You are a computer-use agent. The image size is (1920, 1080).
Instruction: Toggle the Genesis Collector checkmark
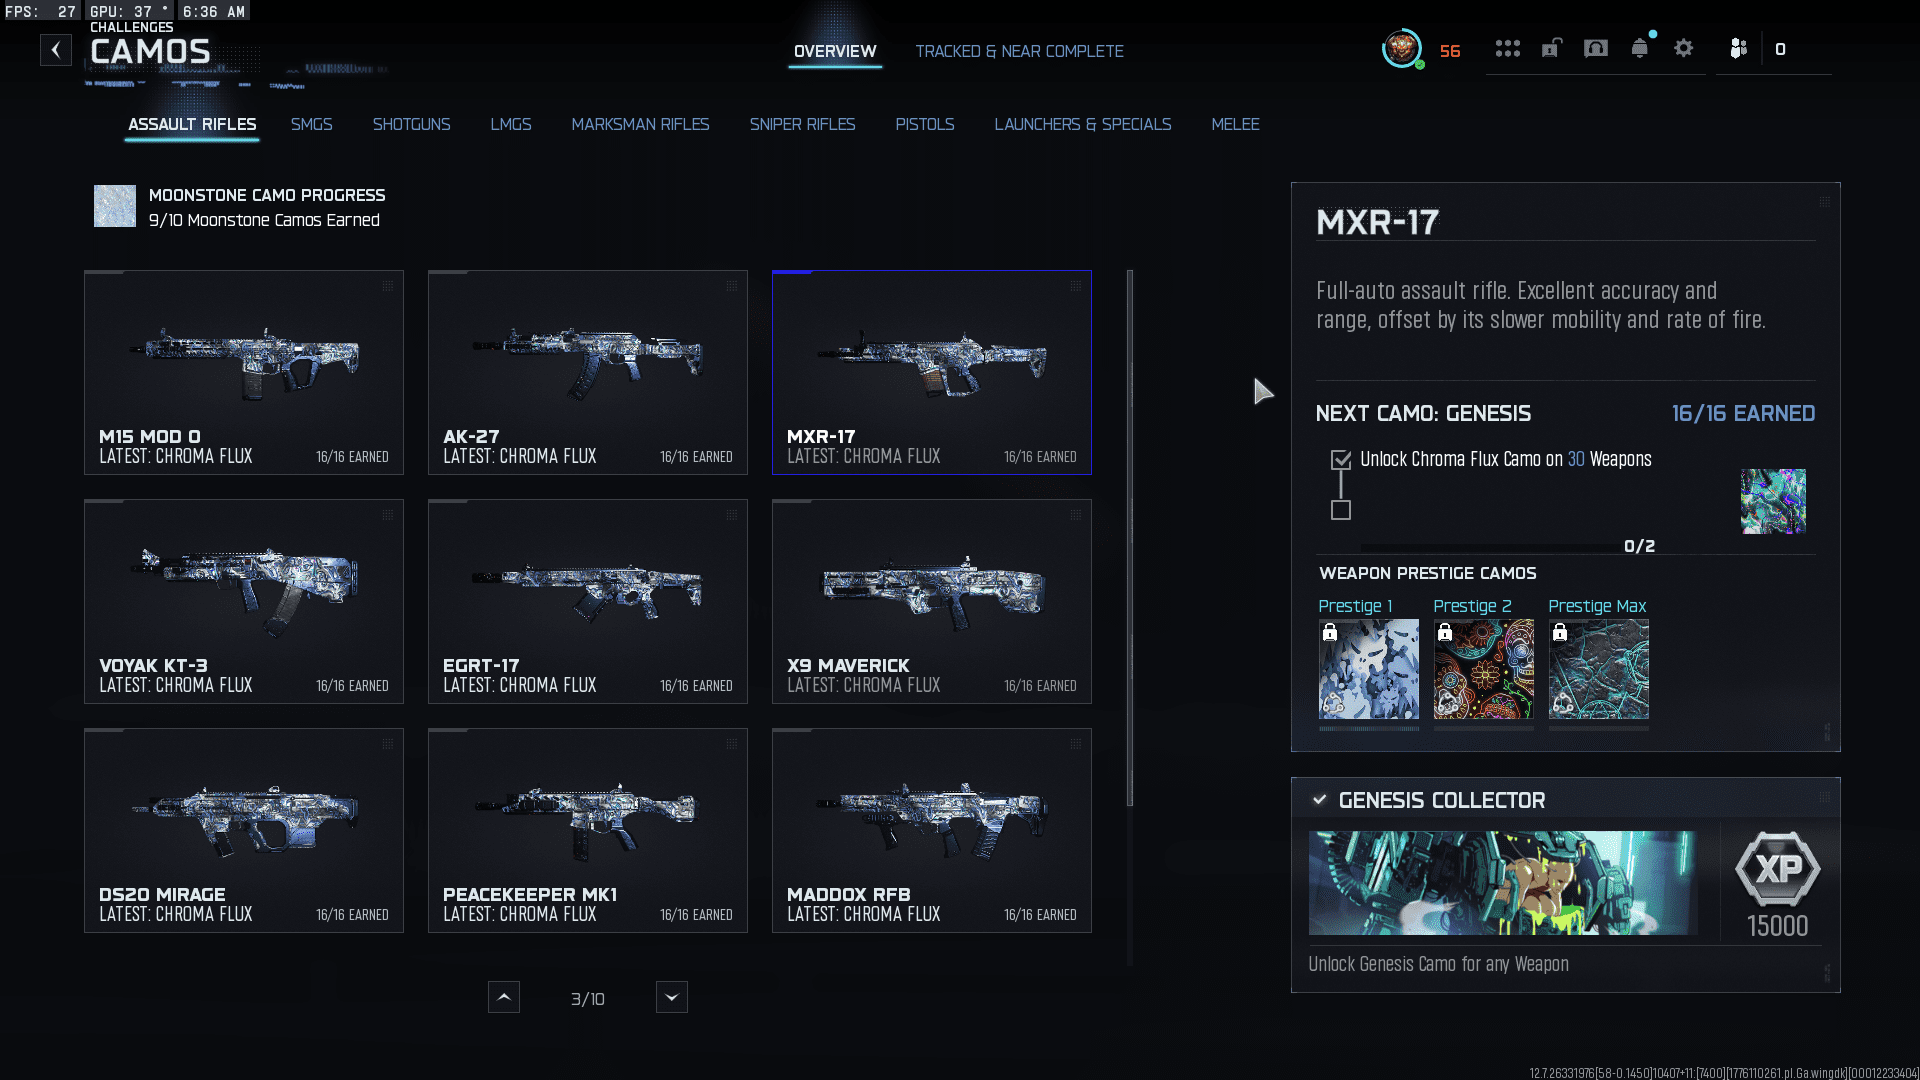(1320, 800)
